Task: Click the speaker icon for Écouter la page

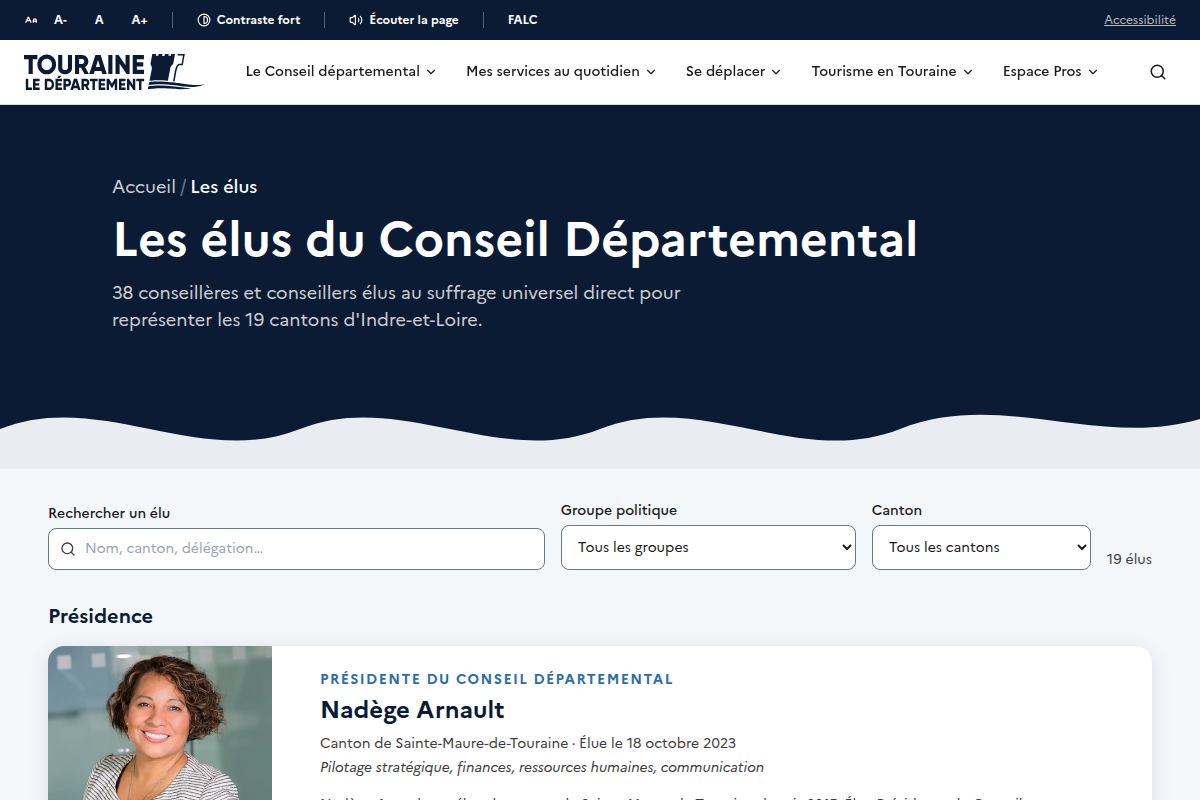Action: 355,20
